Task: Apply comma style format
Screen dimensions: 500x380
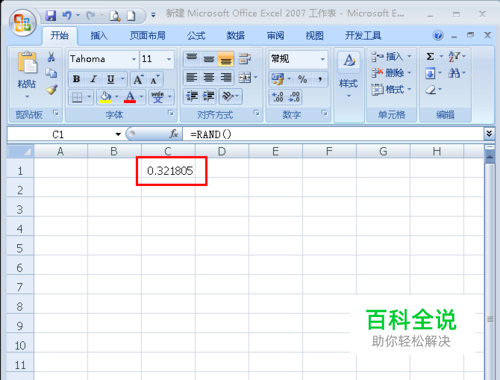Action: coord(320,79)
